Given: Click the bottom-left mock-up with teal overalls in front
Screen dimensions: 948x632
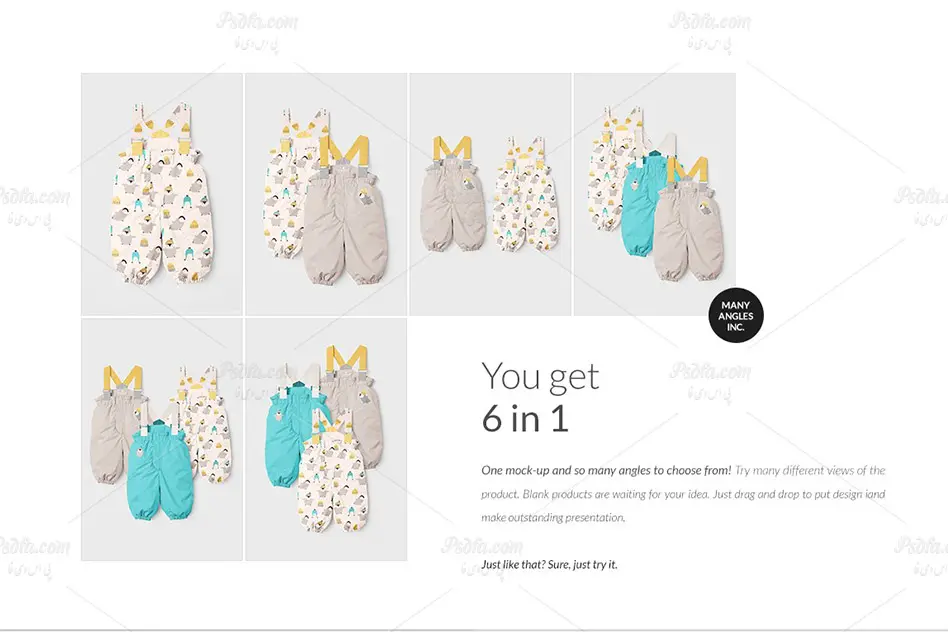Looking at the screenshot, I should tap(162, 439).
